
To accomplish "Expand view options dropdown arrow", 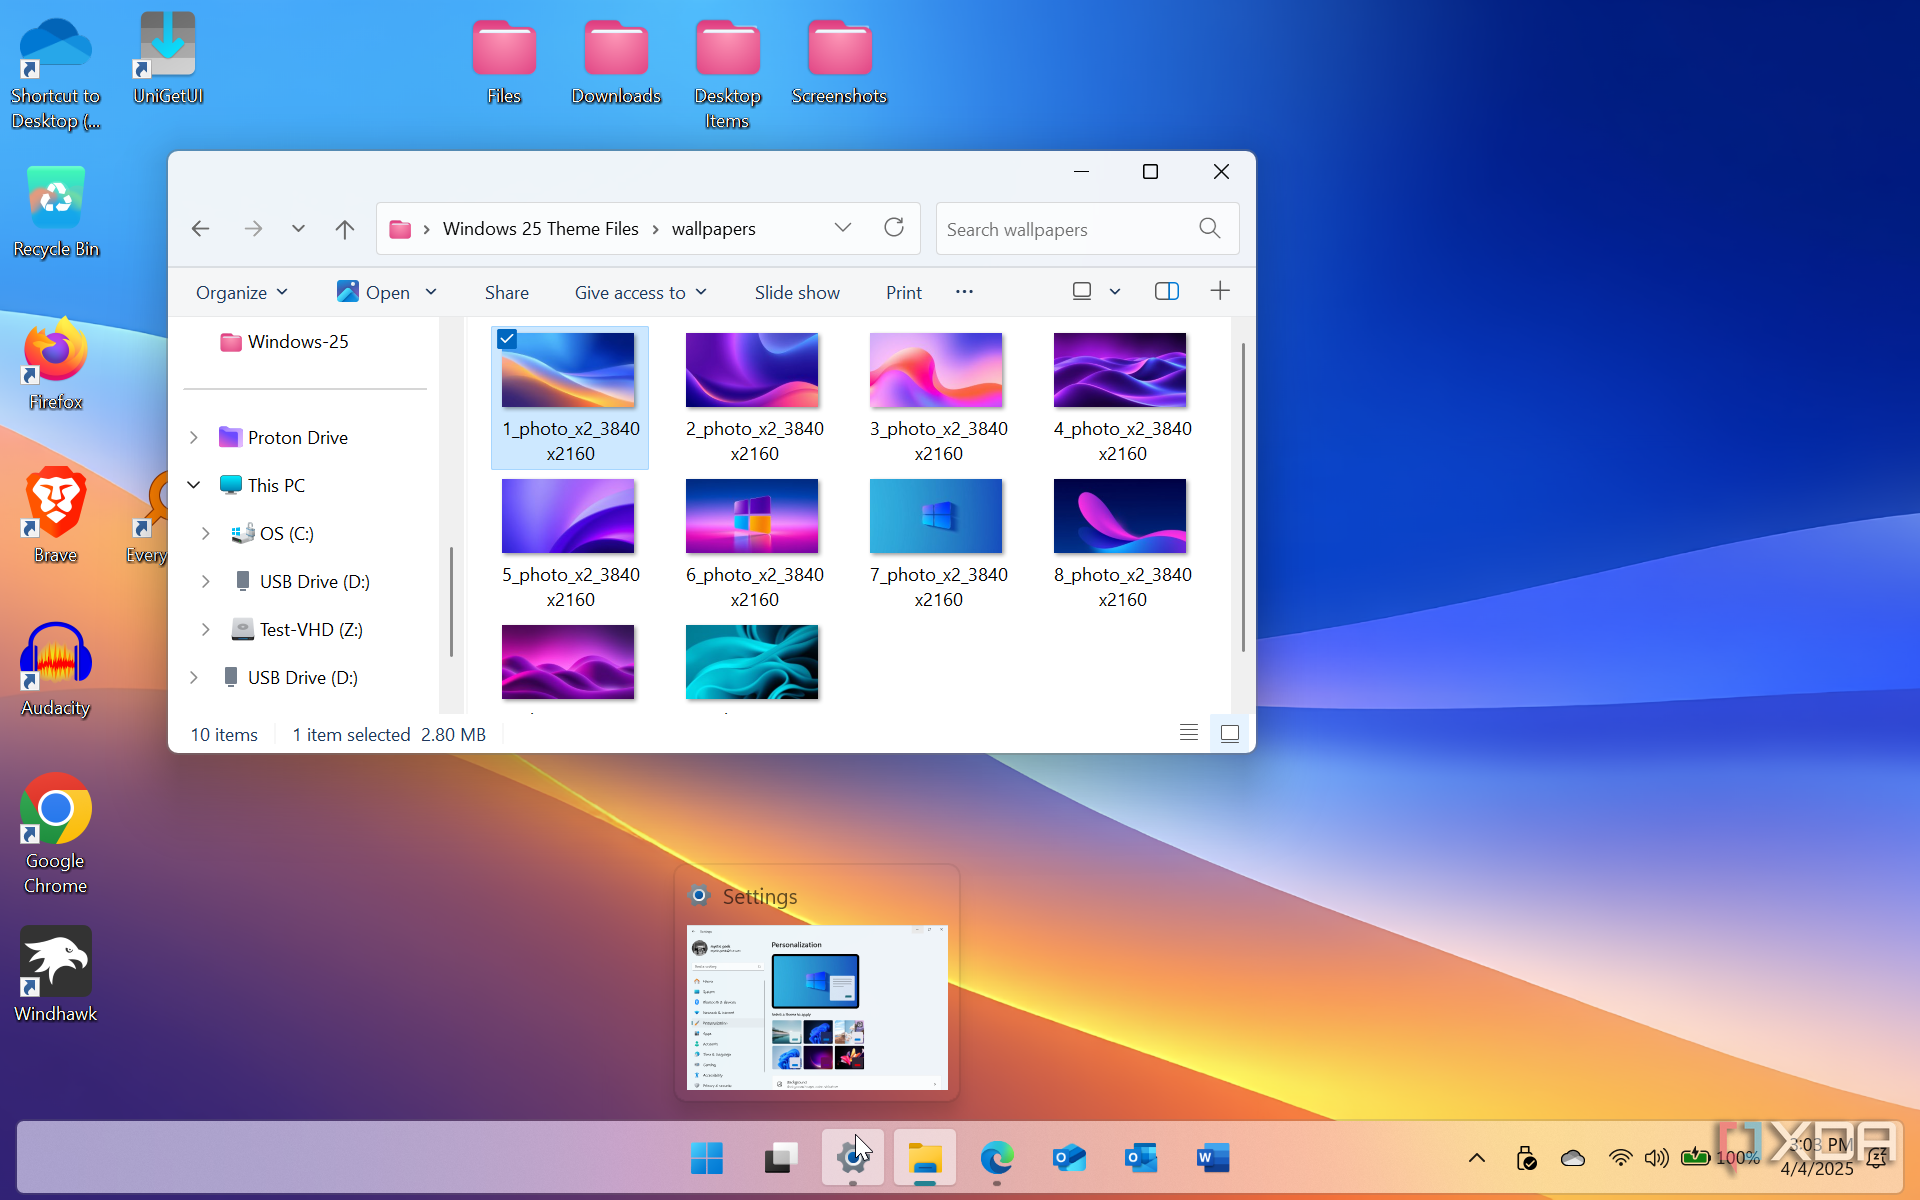I will pyautogui.click(x=1115, y=292).
